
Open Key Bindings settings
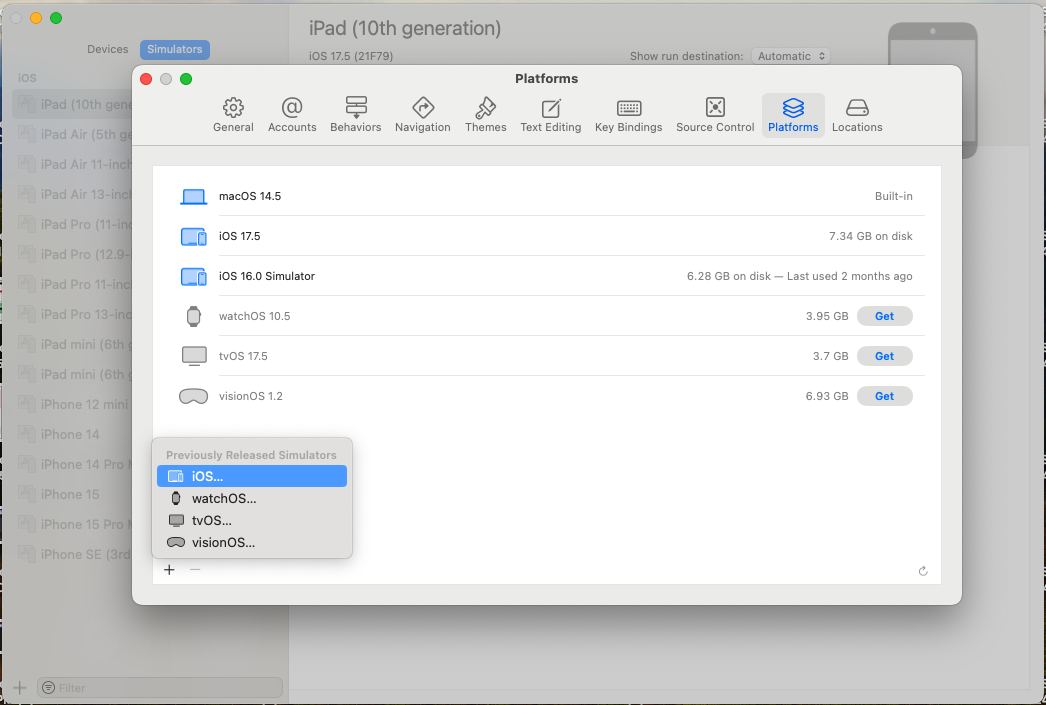point(628,115)
